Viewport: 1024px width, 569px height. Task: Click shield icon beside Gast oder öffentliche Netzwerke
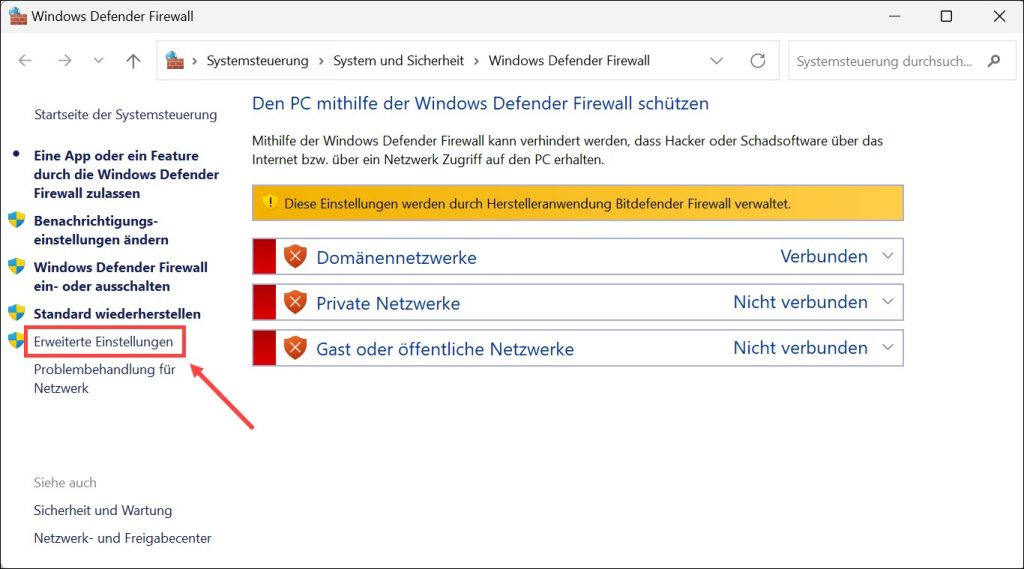tap(295, 348)
